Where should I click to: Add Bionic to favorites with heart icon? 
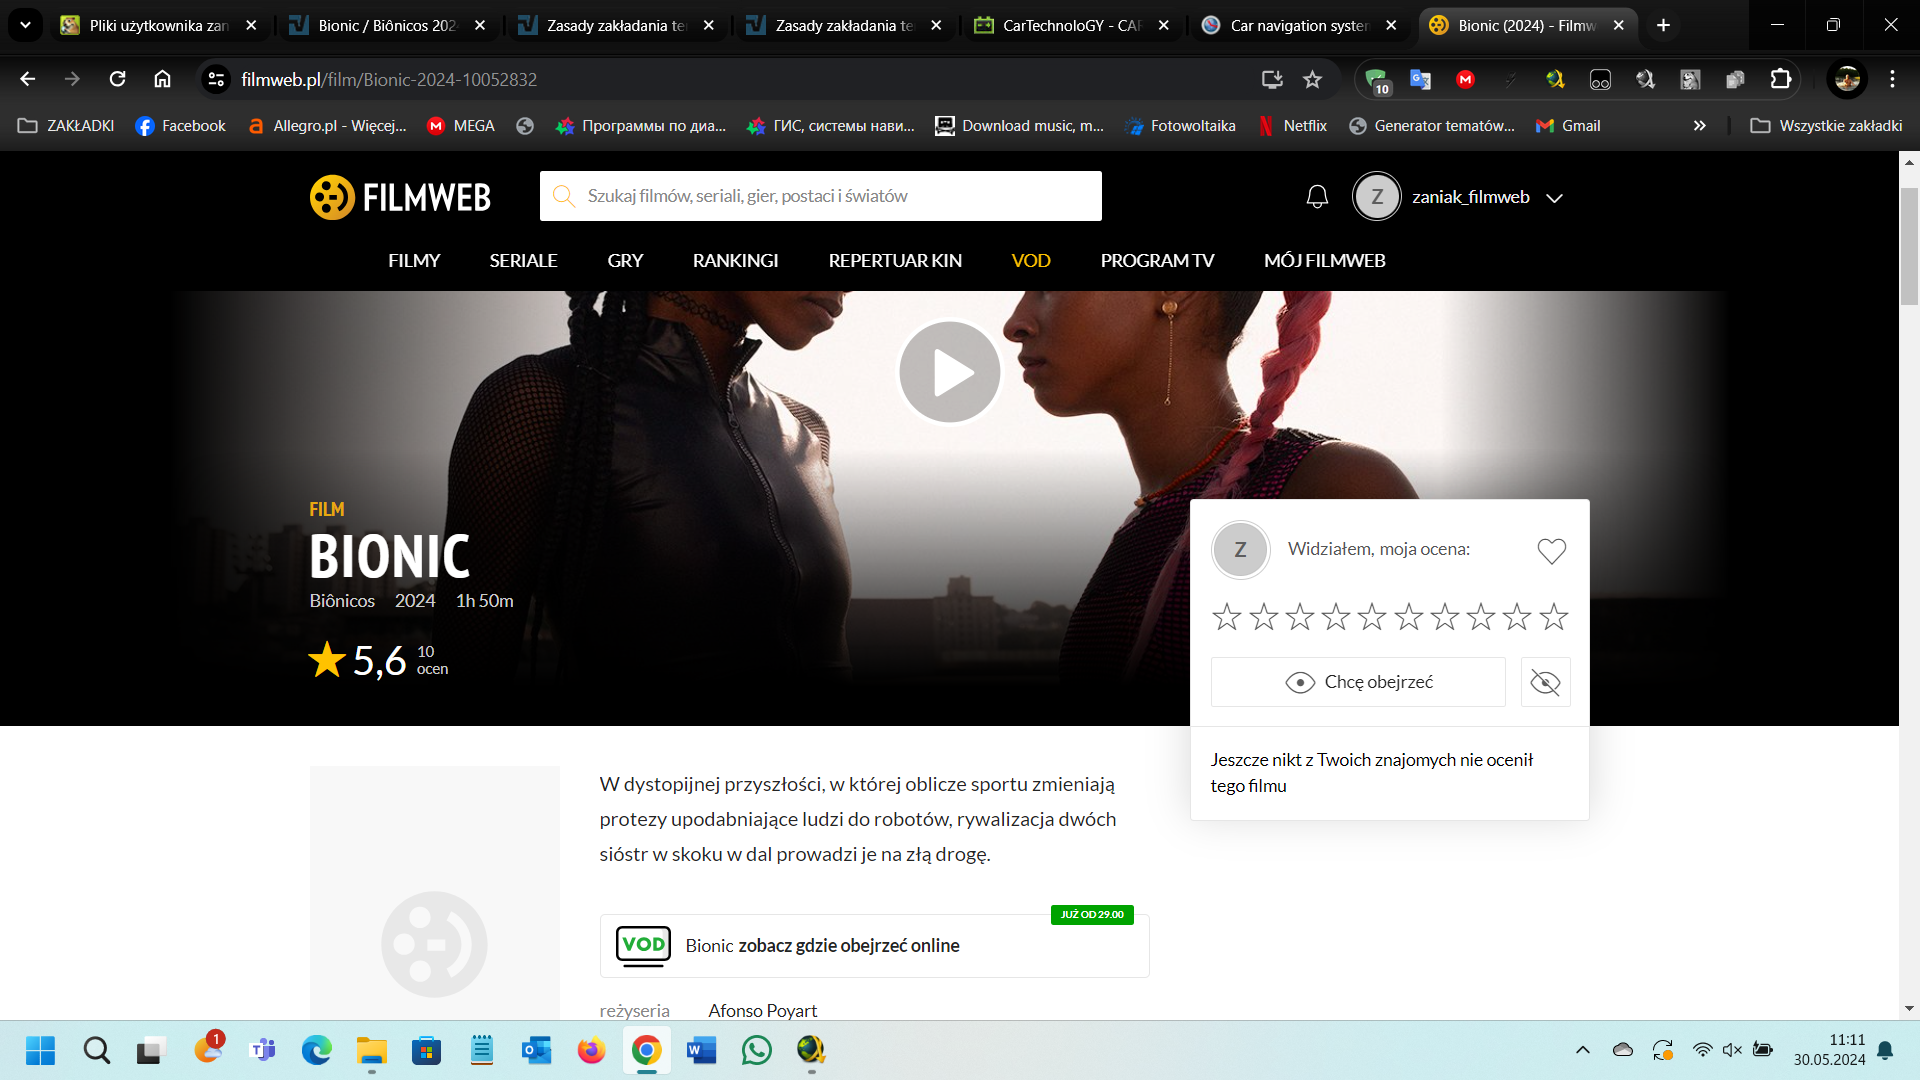tap(1551, 550)
